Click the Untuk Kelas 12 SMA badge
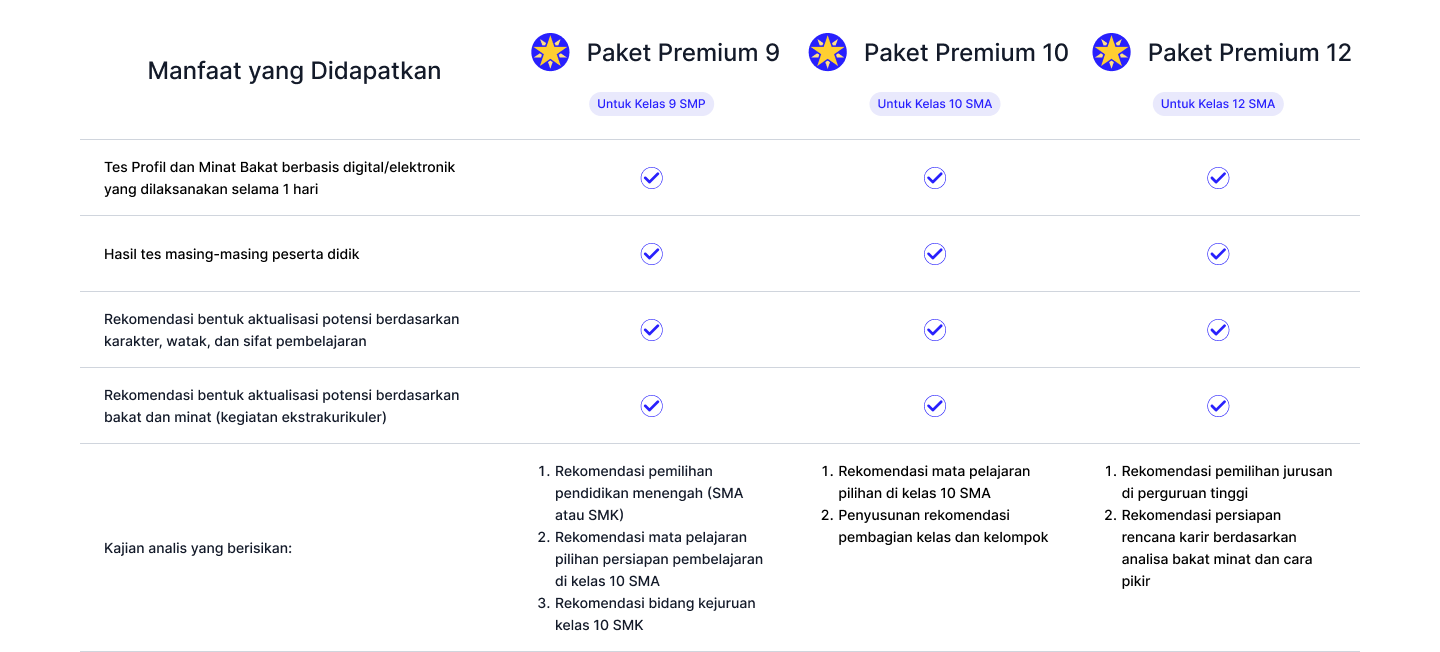The width and height of the screenshot is (1440, 652). pos(1218,104)
